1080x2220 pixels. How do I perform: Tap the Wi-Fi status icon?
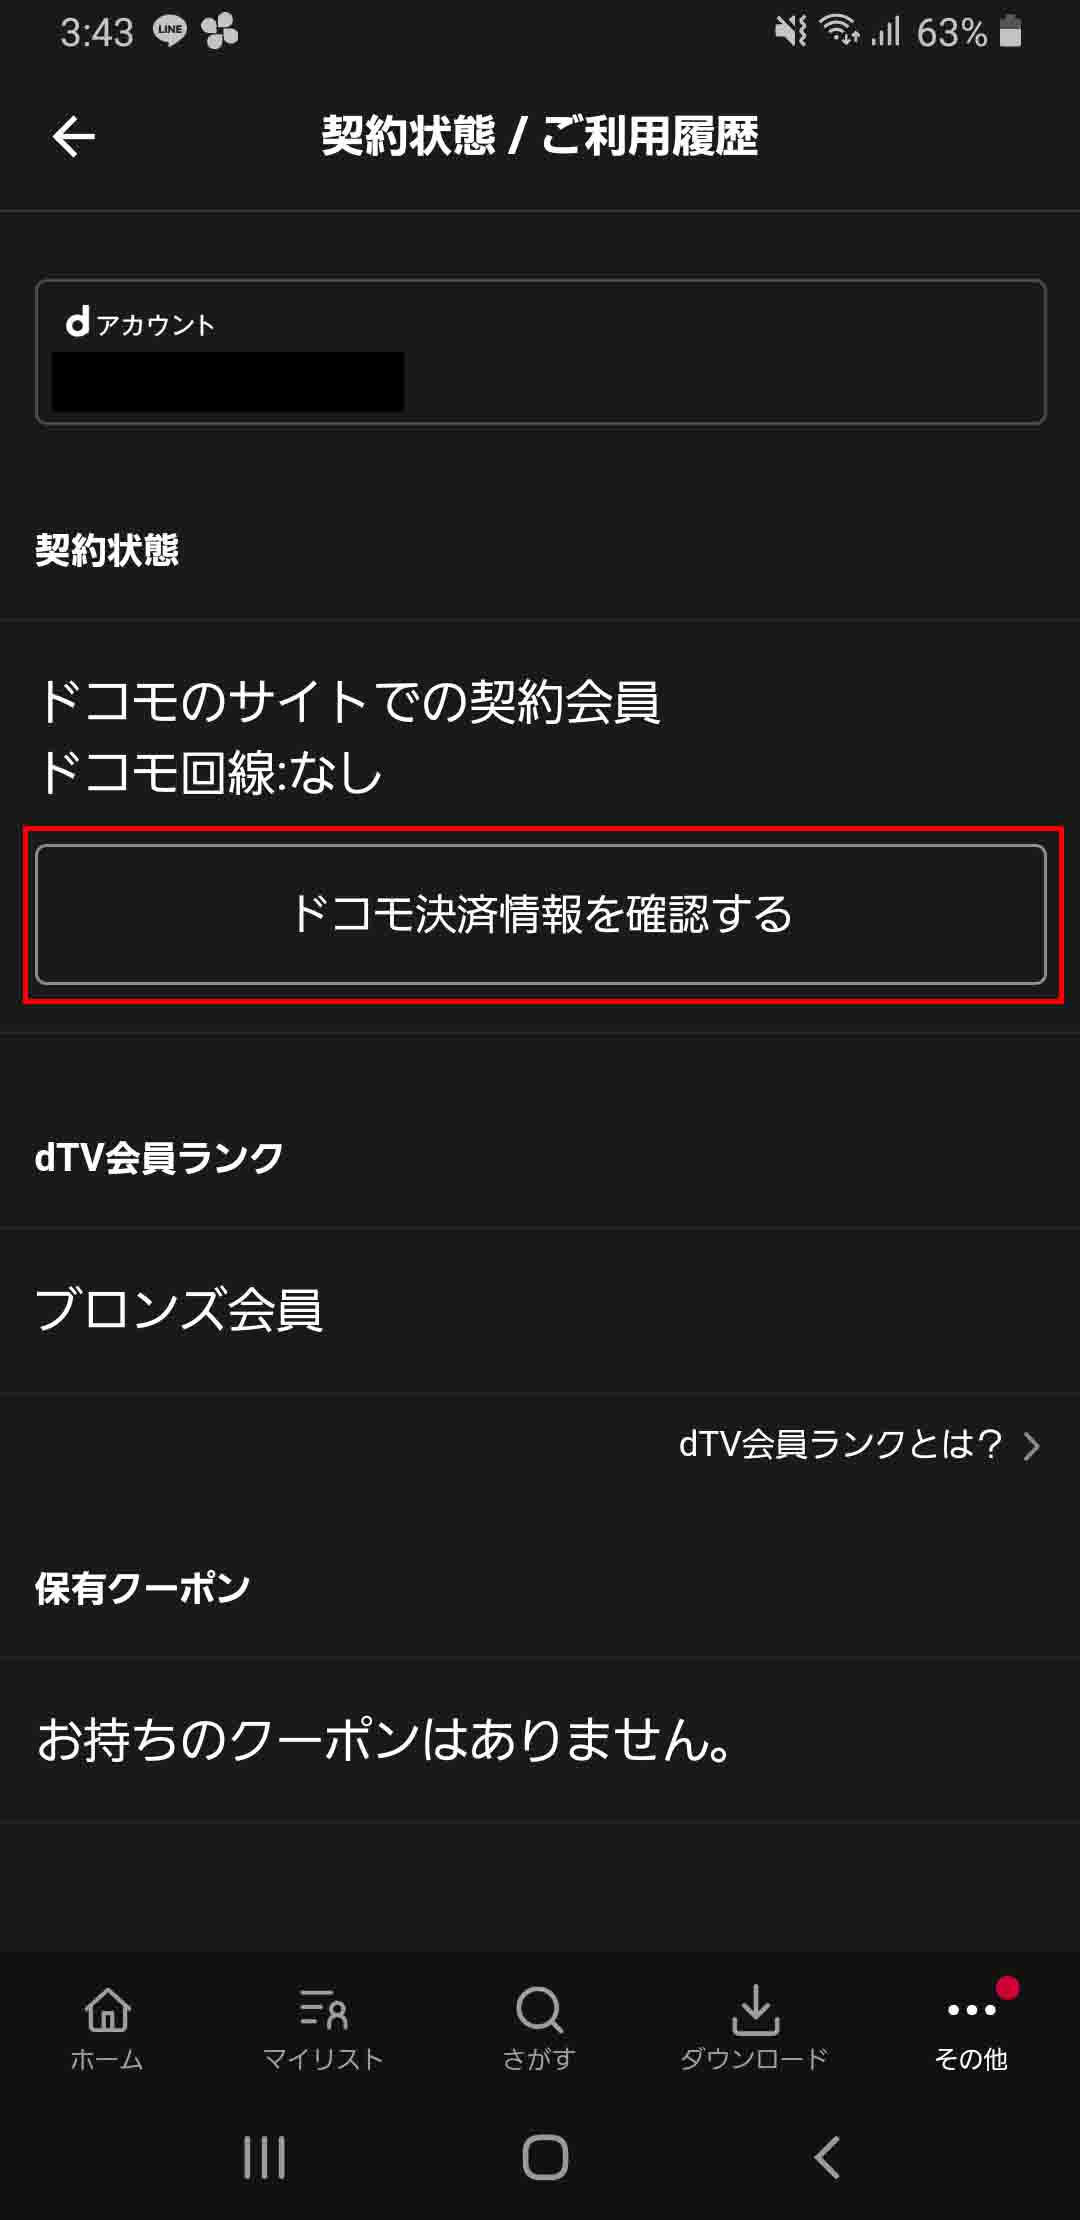840,31
